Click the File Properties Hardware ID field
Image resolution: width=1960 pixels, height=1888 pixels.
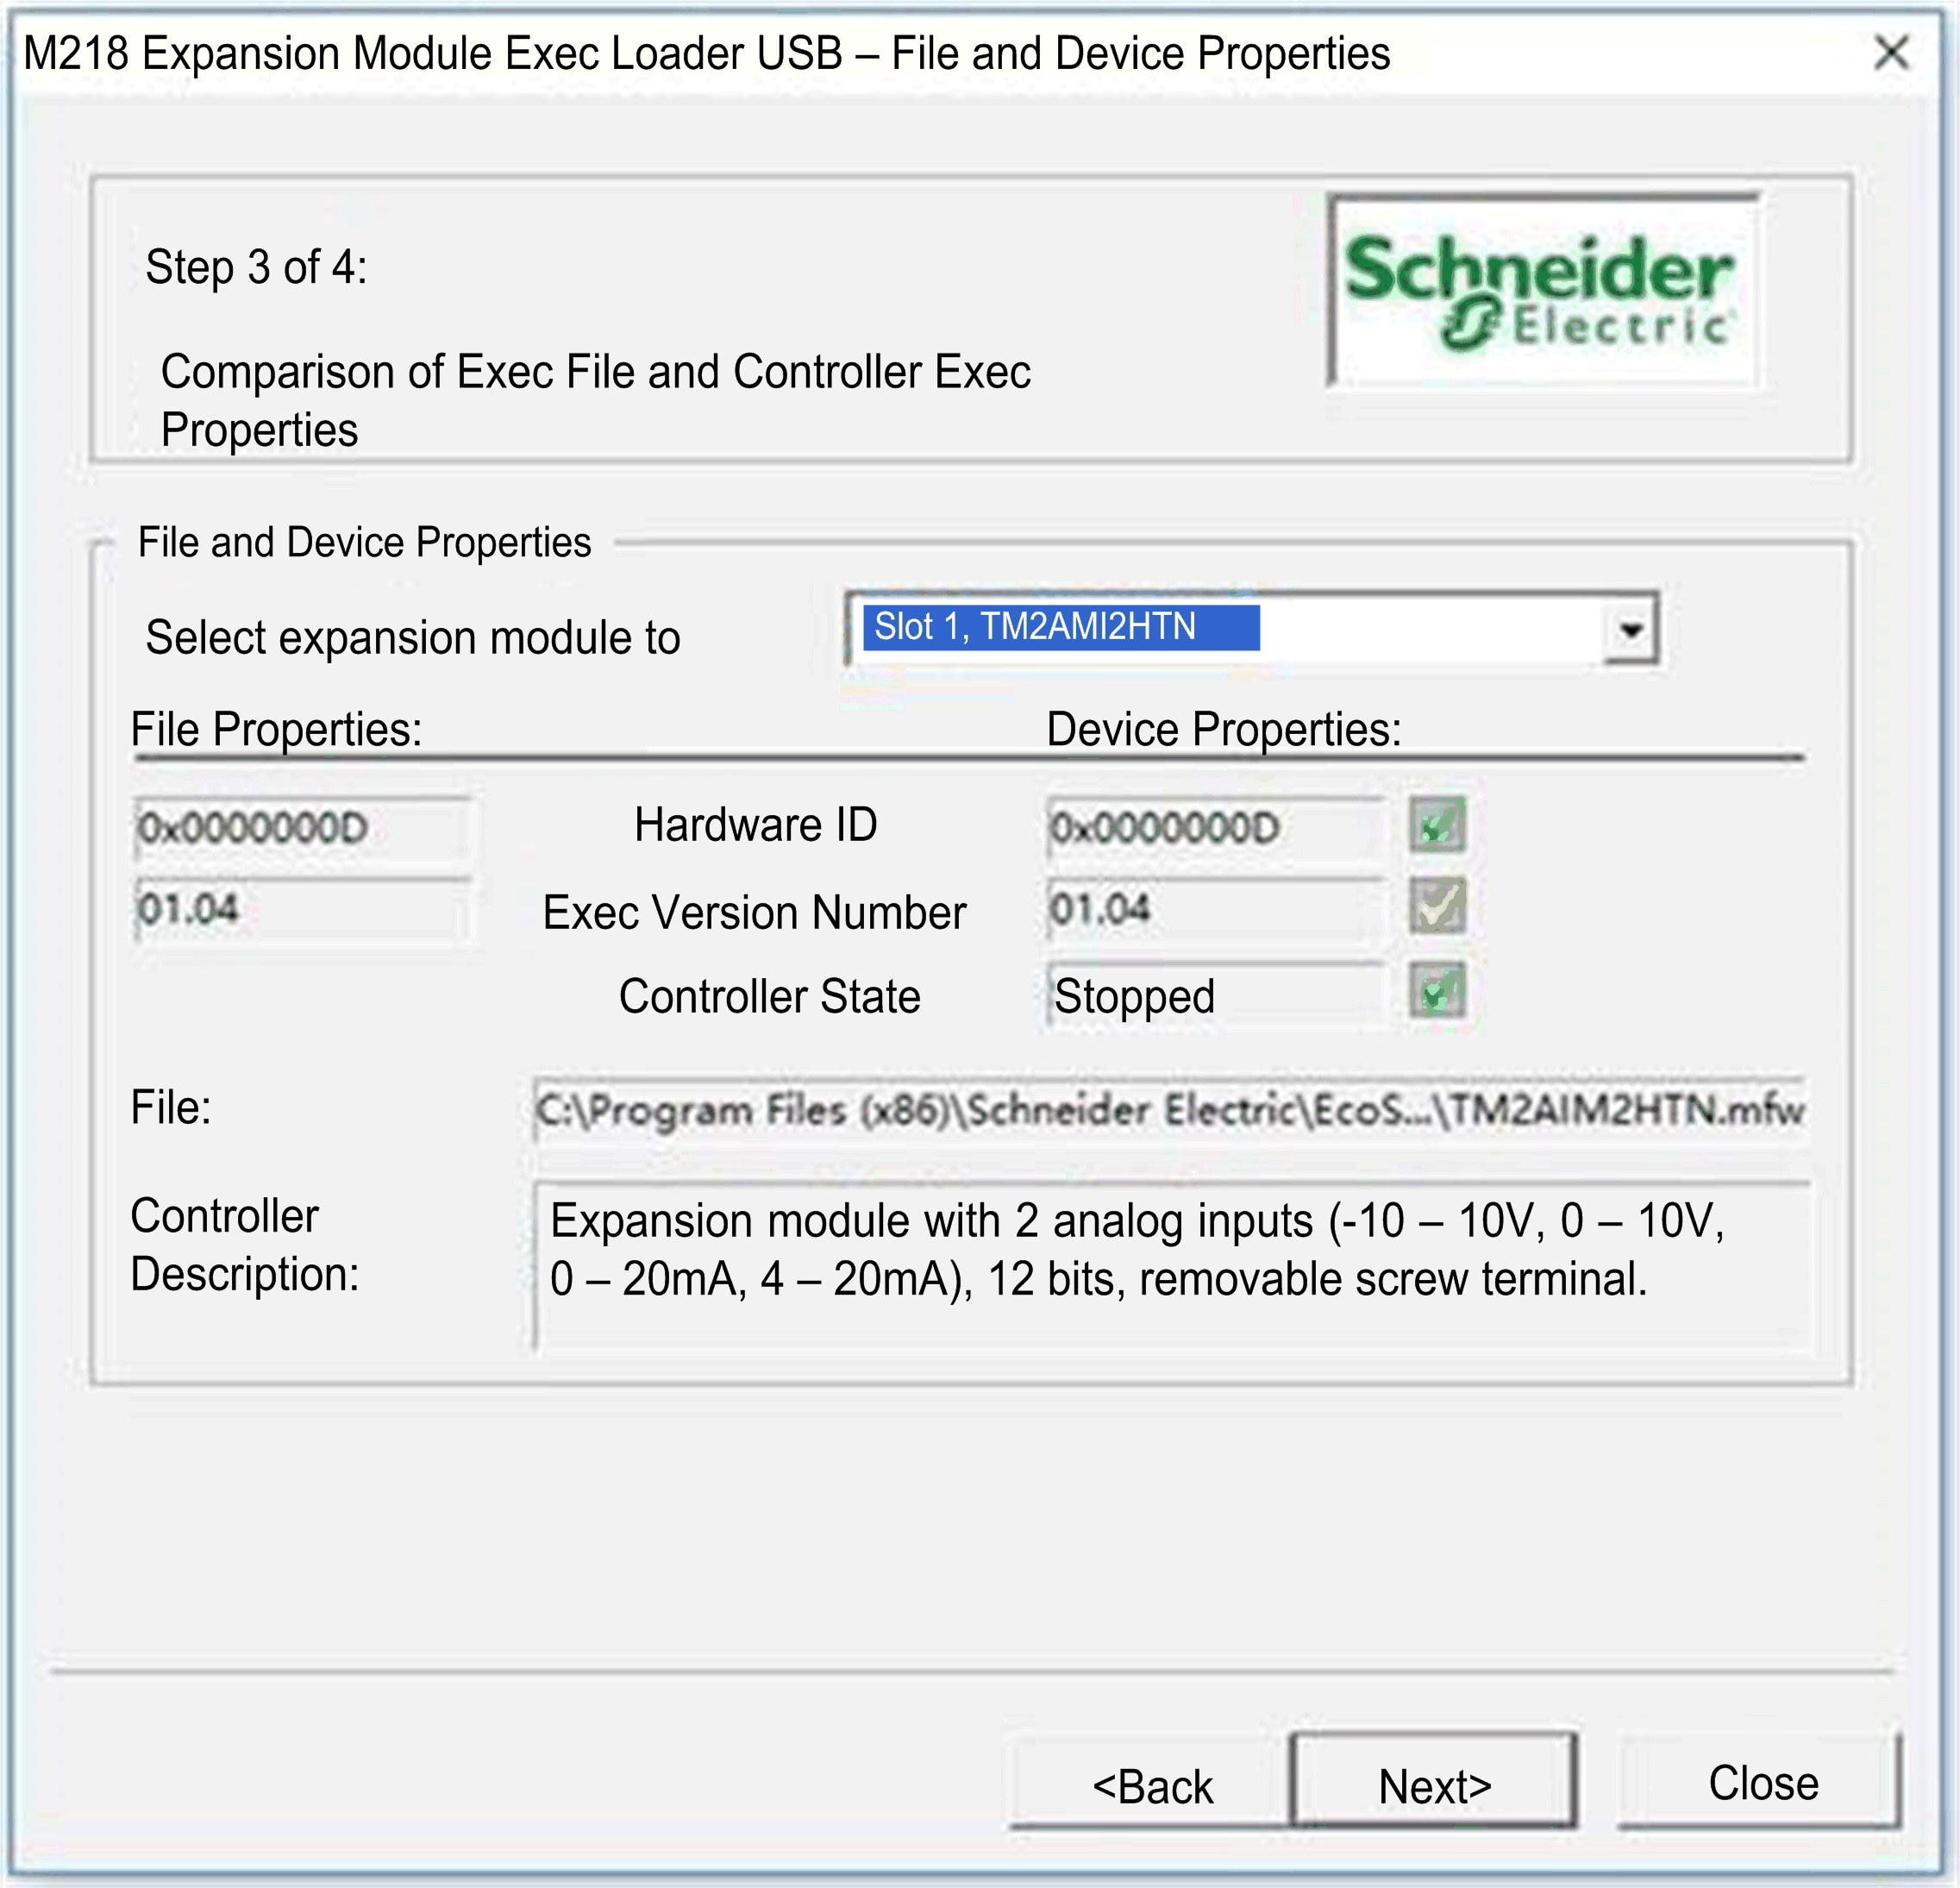pos(301,828)
